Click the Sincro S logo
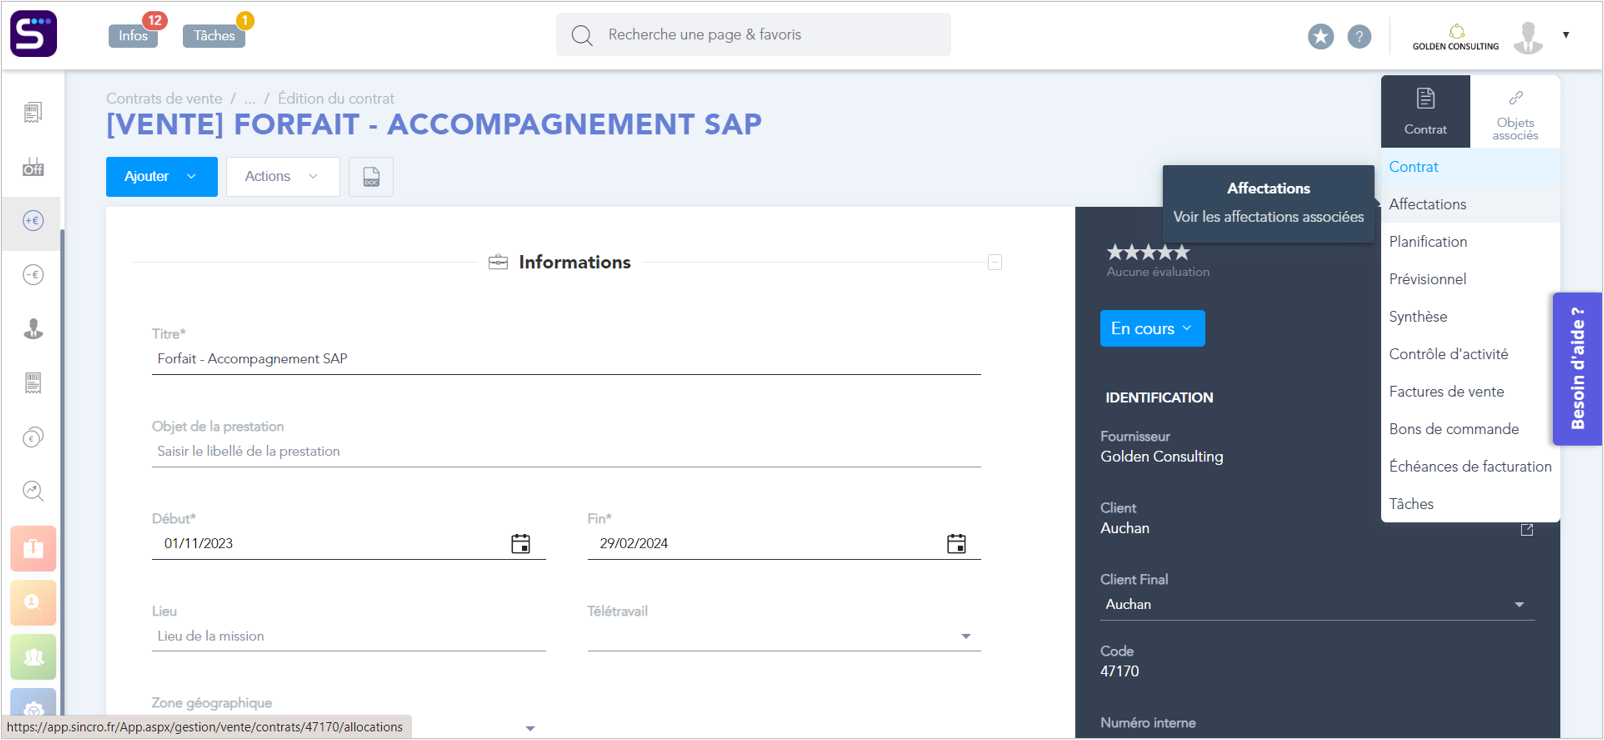The image size is (1604, 740). tap(33, 34)
